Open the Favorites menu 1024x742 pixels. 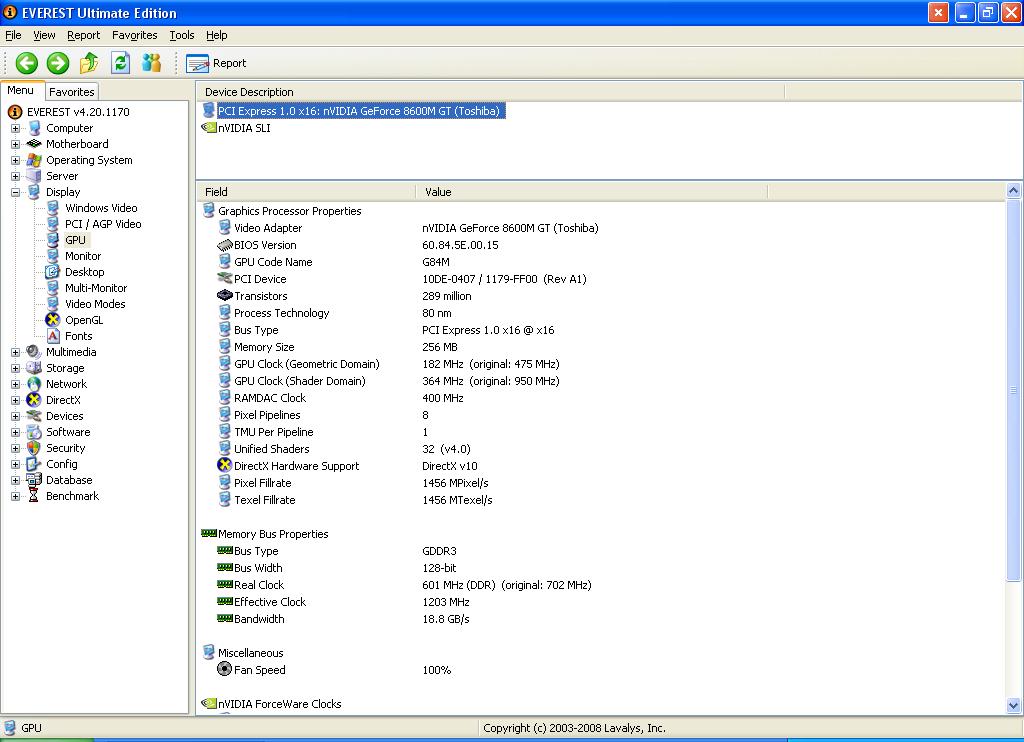[135, 35]
